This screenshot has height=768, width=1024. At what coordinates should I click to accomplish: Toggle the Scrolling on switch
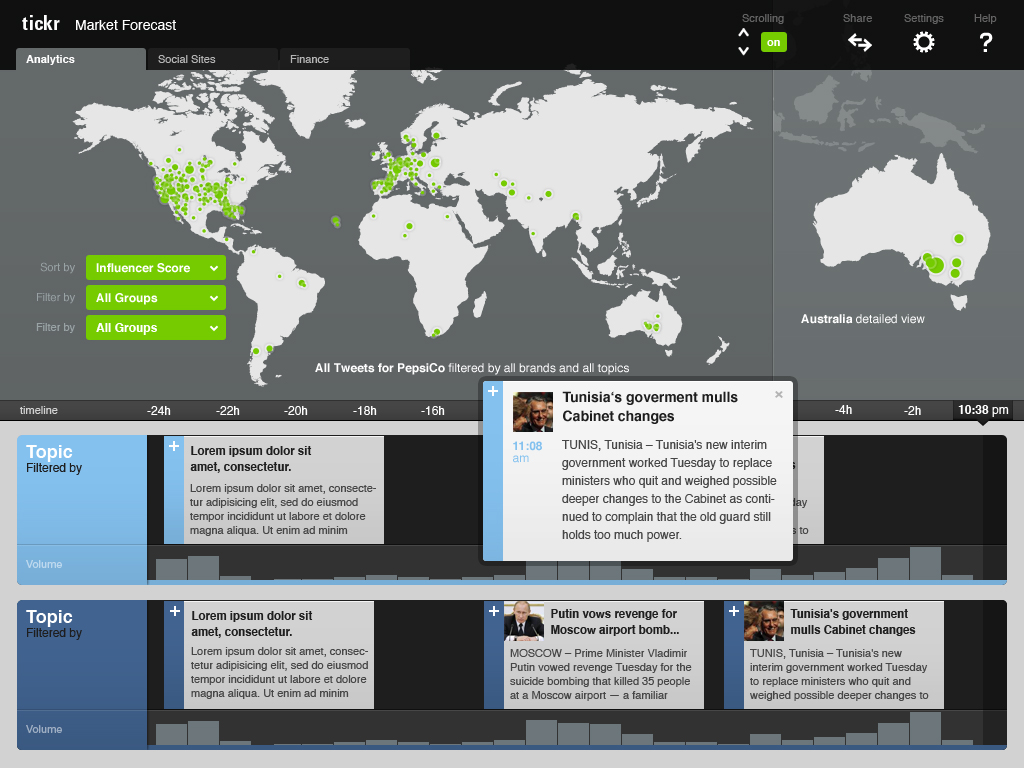coord(774,42)
